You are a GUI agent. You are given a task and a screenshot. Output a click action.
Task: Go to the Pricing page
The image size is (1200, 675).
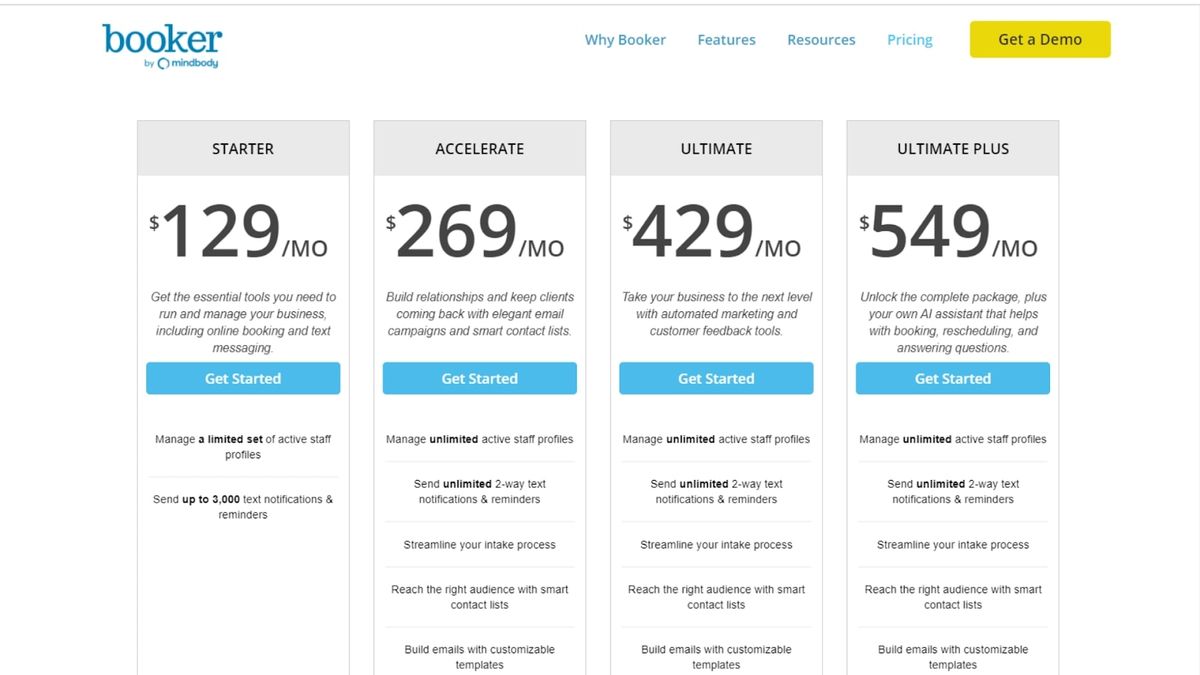pos(909,40)
